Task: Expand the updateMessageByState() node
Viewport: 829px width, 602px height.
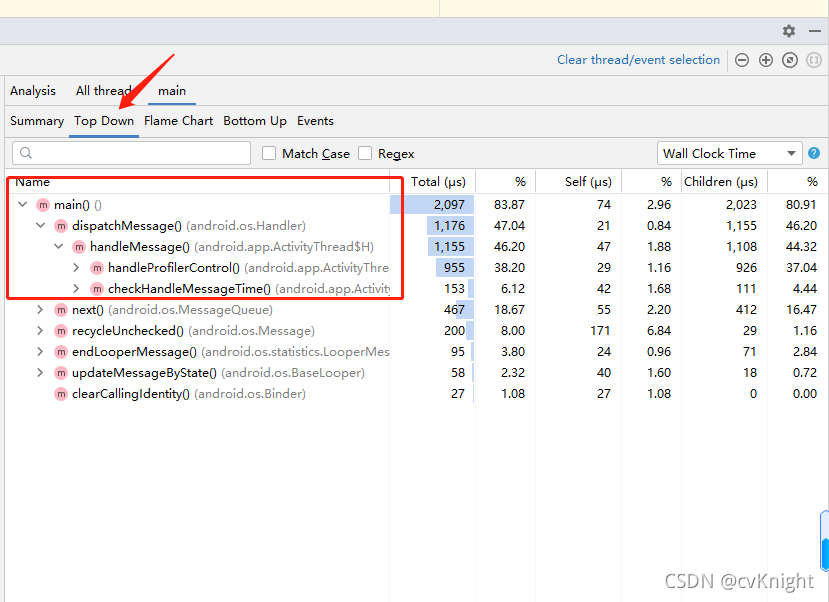Action: pyautogui.click(x=40, y=373)
